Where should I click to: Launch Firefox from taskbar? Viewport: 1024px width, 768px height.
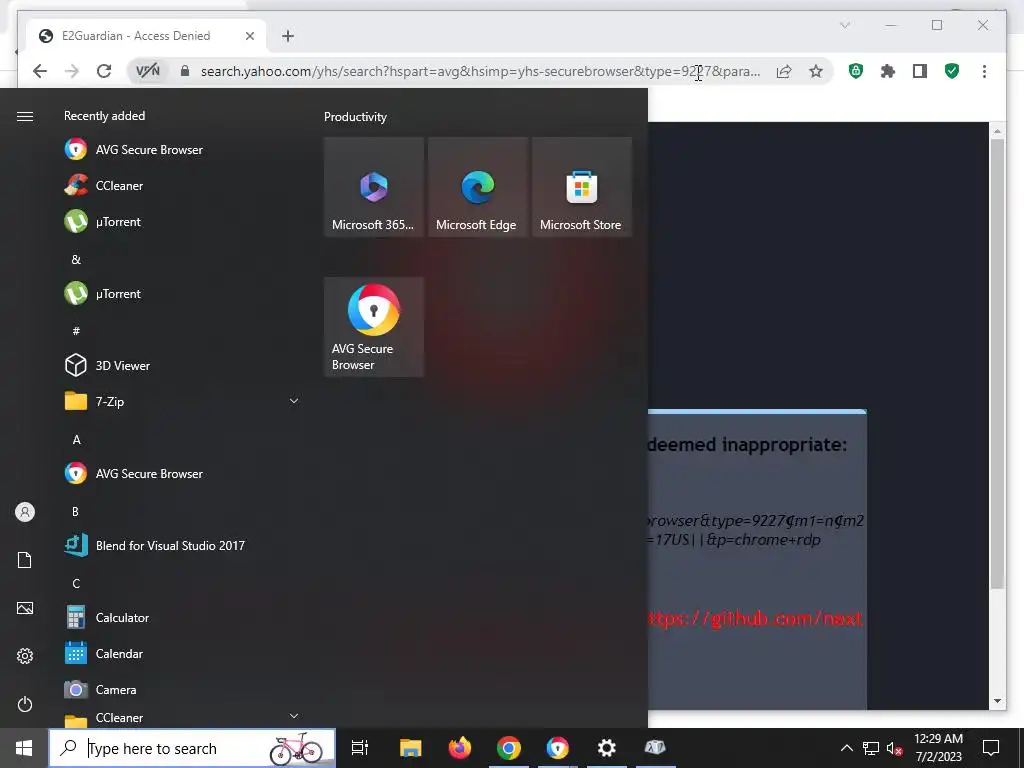pos(460,748)
